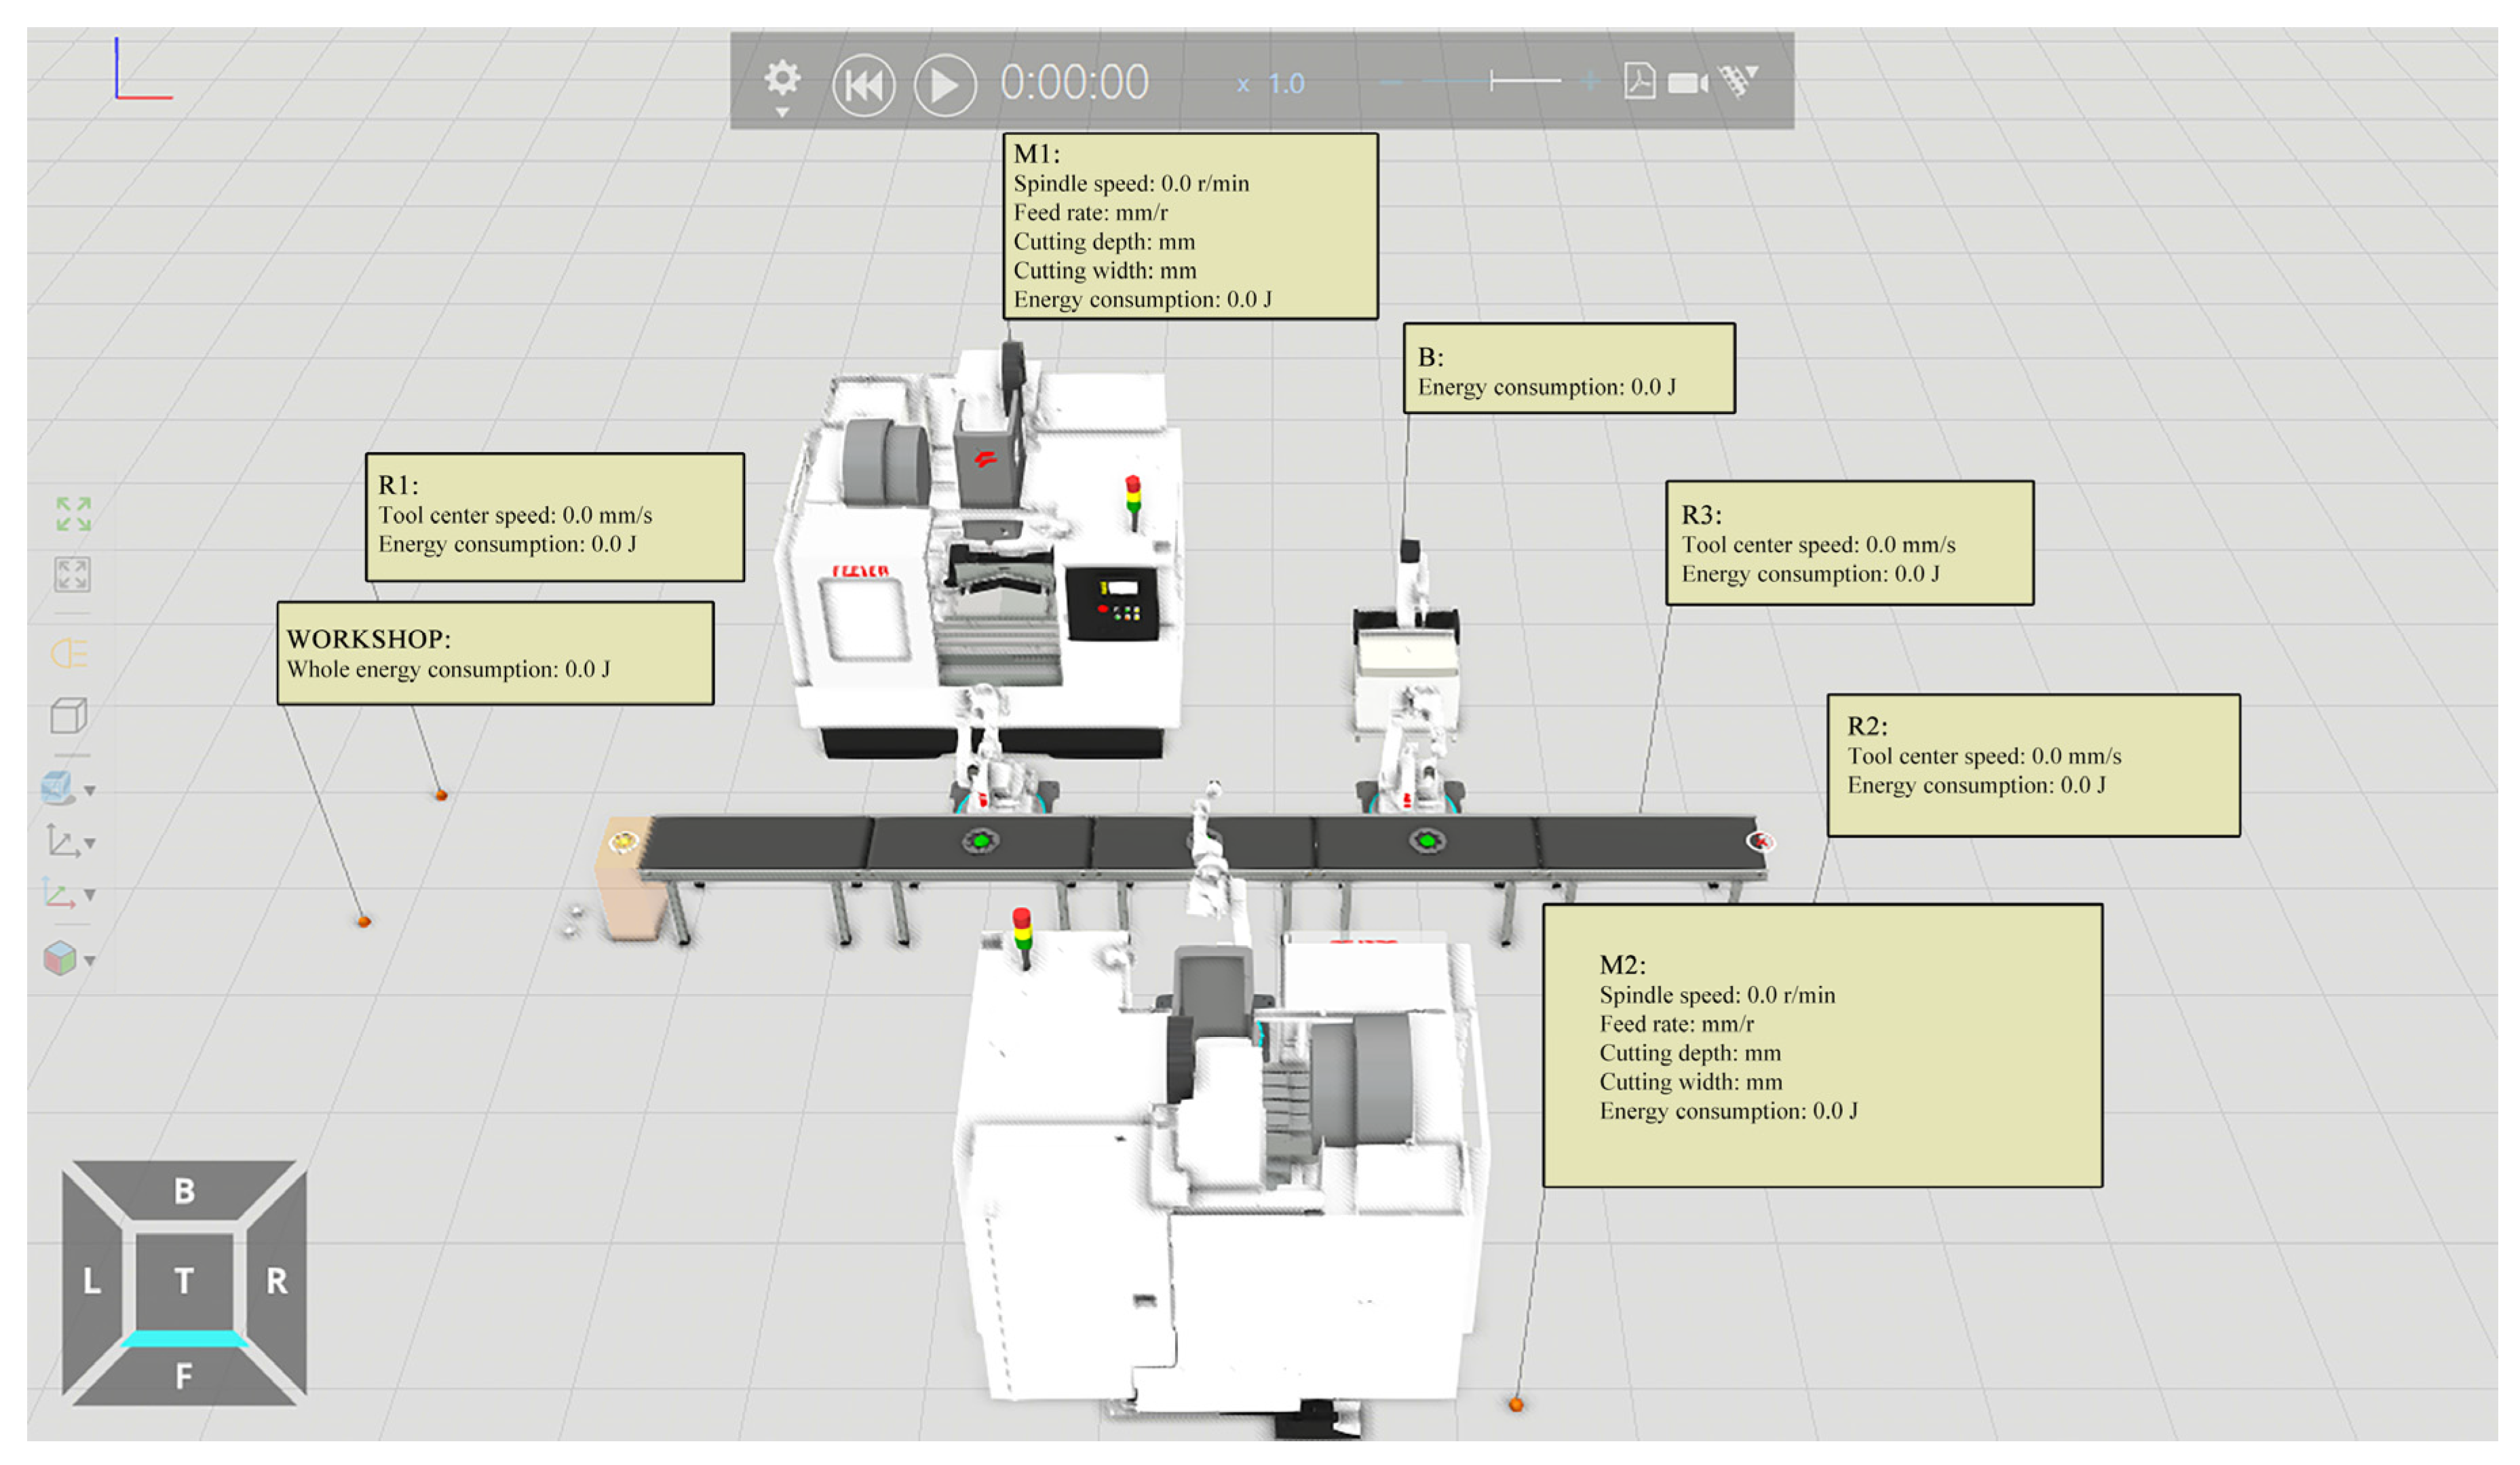Expand the render mode cube dropdown
The width and height of the screenshot is (2520, 1465).
90,791
